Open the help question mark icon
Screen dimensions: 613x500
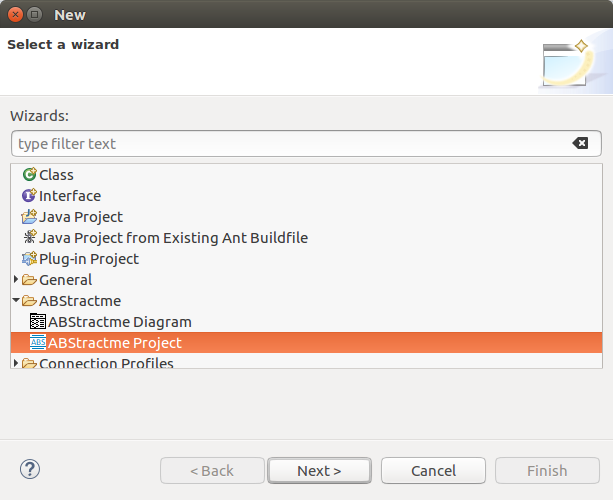(29, 469)
